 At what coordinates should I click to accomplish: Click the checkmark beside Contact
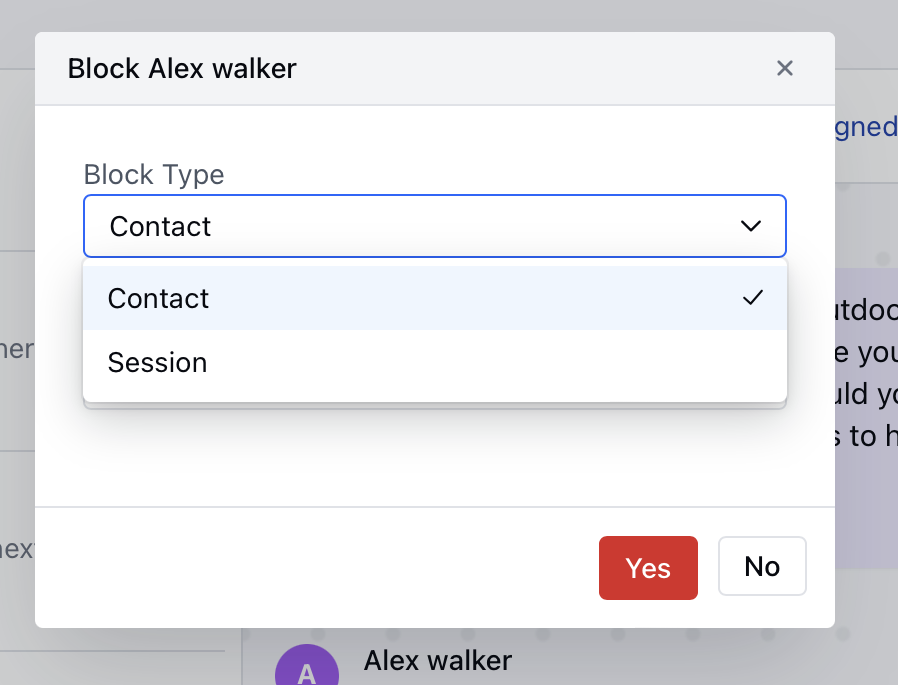click(x=752, y=297)
